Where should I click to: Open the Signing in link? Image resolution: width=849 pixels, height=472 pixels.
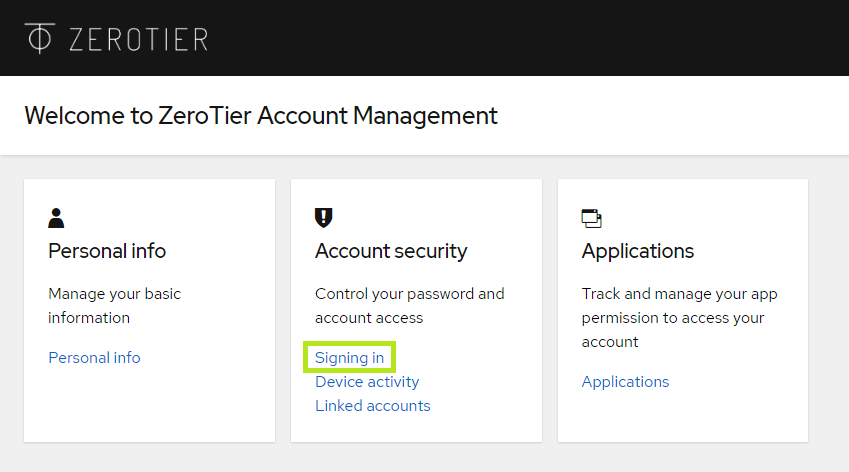[349, 357]
